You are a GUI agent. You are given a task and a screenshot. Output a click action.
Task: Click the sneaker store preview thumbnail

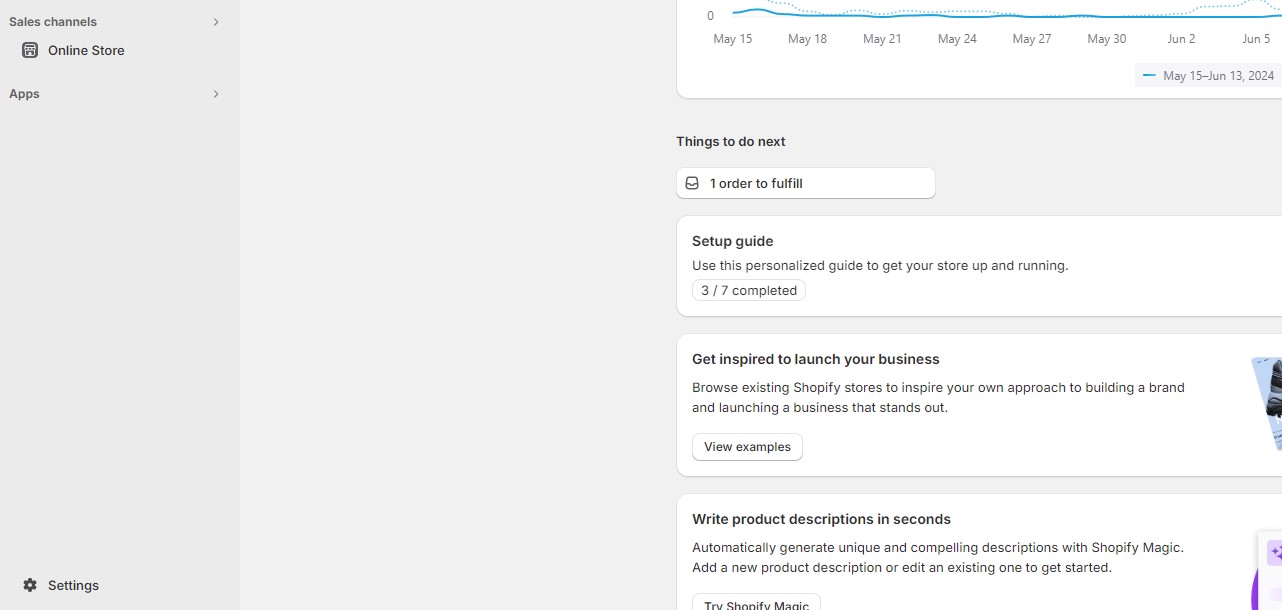coord(1267,404)
